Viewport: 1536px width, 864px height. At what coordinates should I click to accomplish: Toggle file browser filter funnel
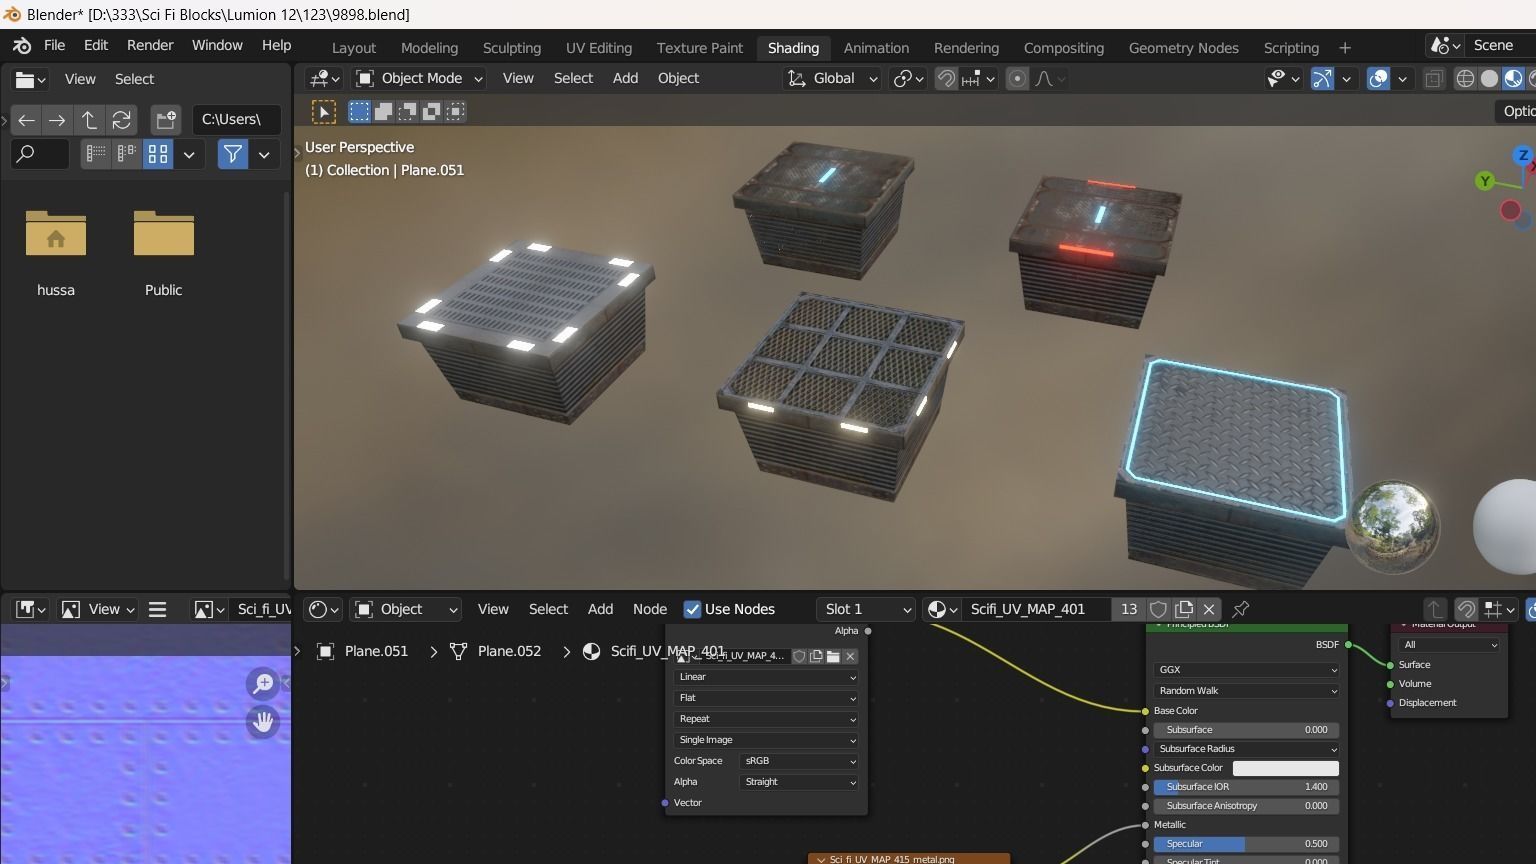click(232, 154)
